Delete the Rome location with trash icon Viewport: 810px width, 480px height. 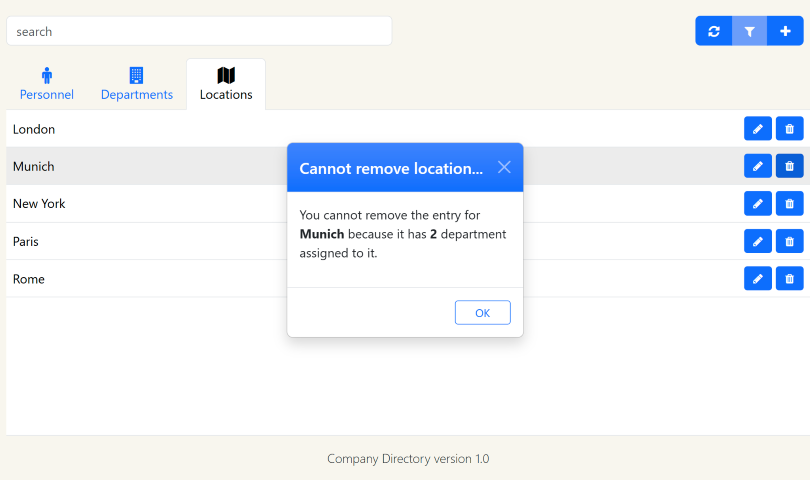pyautogui.click(x=789, y=278)
